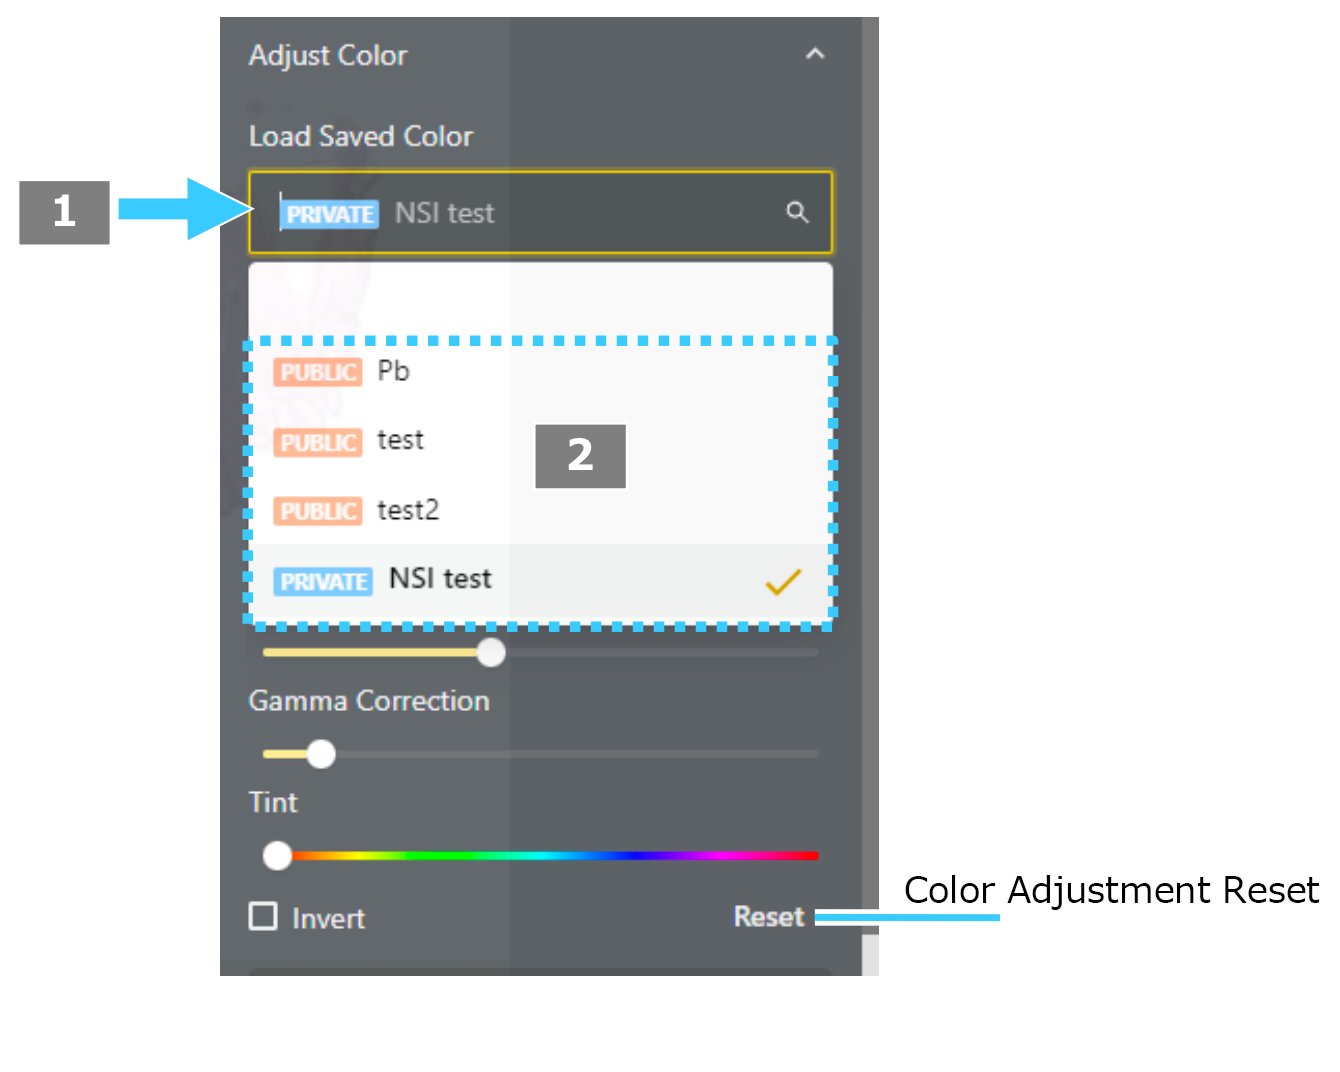Click the PUBLIC badge next to Pb
The height and width of the screenshot is (1072, 1340).
pyautogui.click(x=318, y=372)
